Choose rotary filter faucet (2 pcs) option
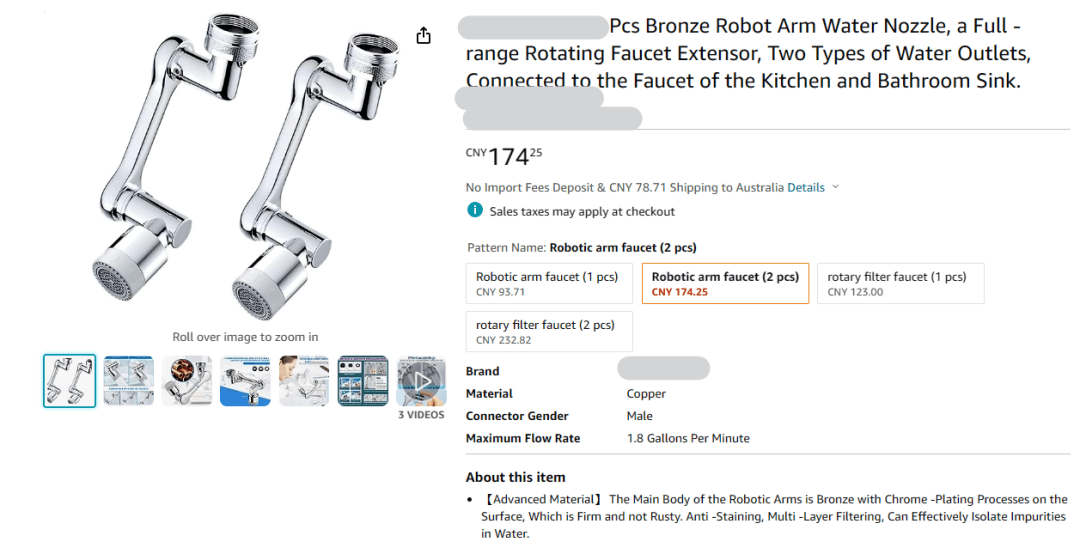Screen dimensions: 1080x542 point(549,332)
